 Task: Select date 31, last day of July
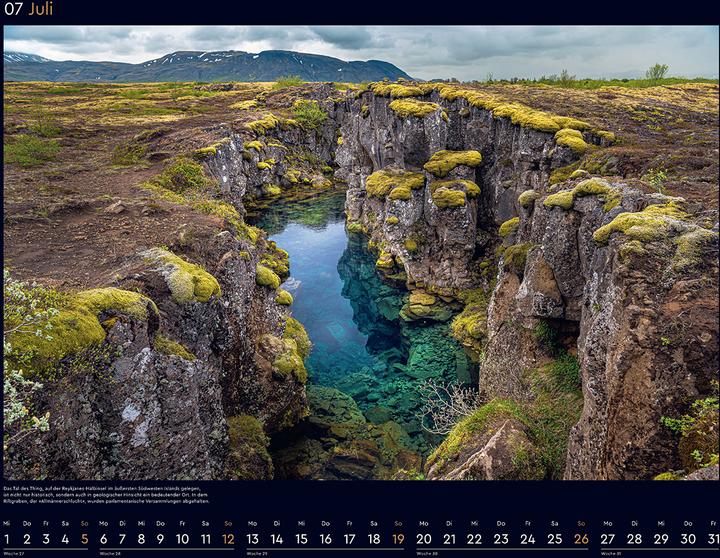[x=712, y=538]
